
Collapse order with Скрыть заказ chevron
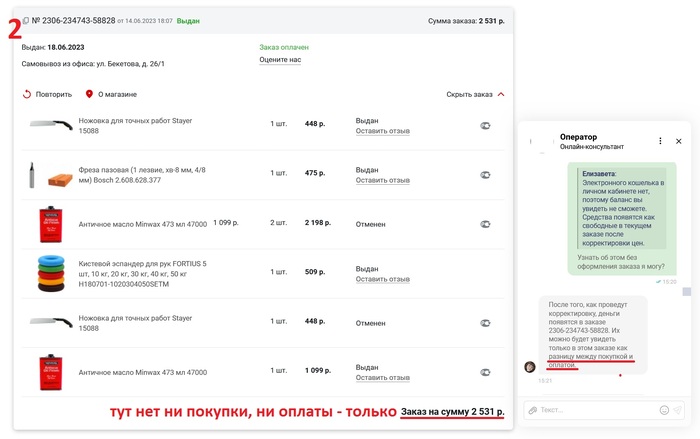coord(501,94)
